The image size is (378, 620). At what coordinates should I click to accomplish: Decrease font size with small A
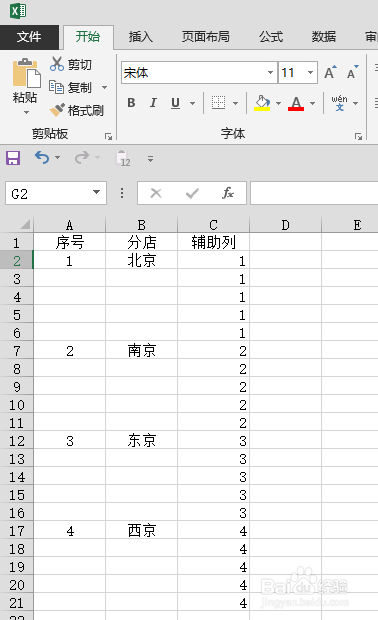(352, 73)
